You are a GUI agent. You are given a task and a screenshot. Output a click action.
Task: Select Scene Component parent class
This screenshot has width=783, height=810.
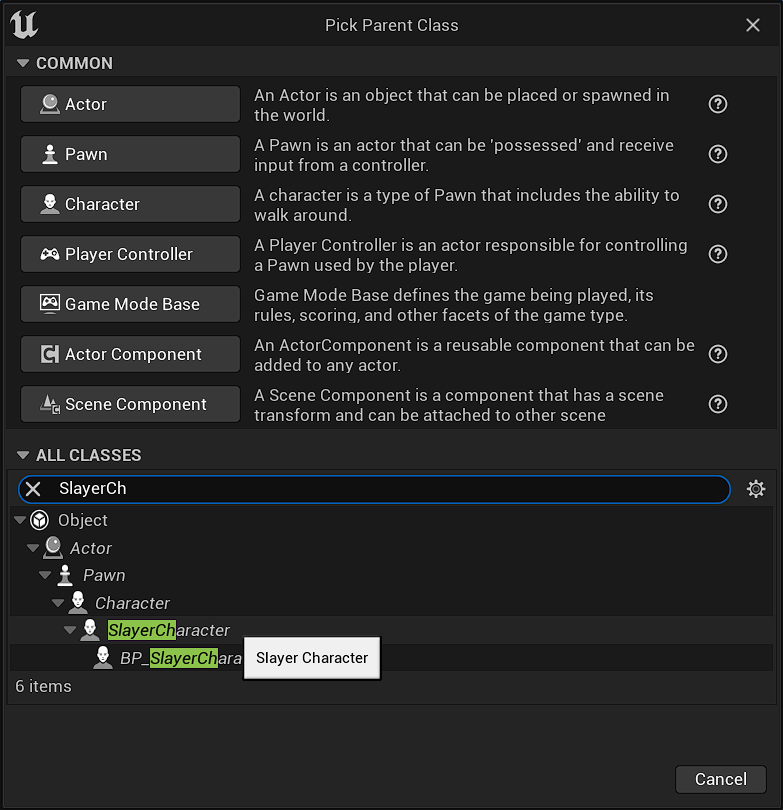pos(130,404)
